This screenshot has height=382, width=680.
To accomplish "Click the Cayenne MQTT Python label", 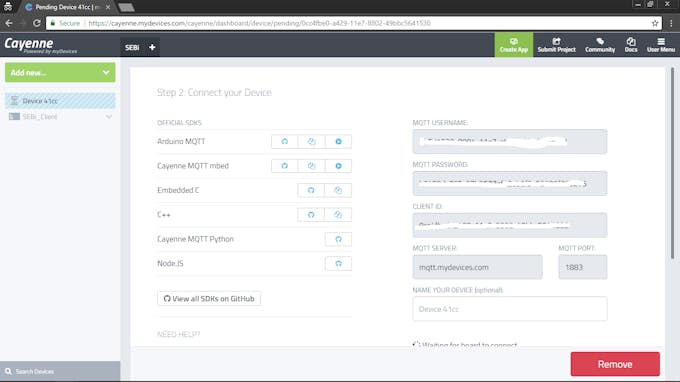I will [x=195, y=239].
